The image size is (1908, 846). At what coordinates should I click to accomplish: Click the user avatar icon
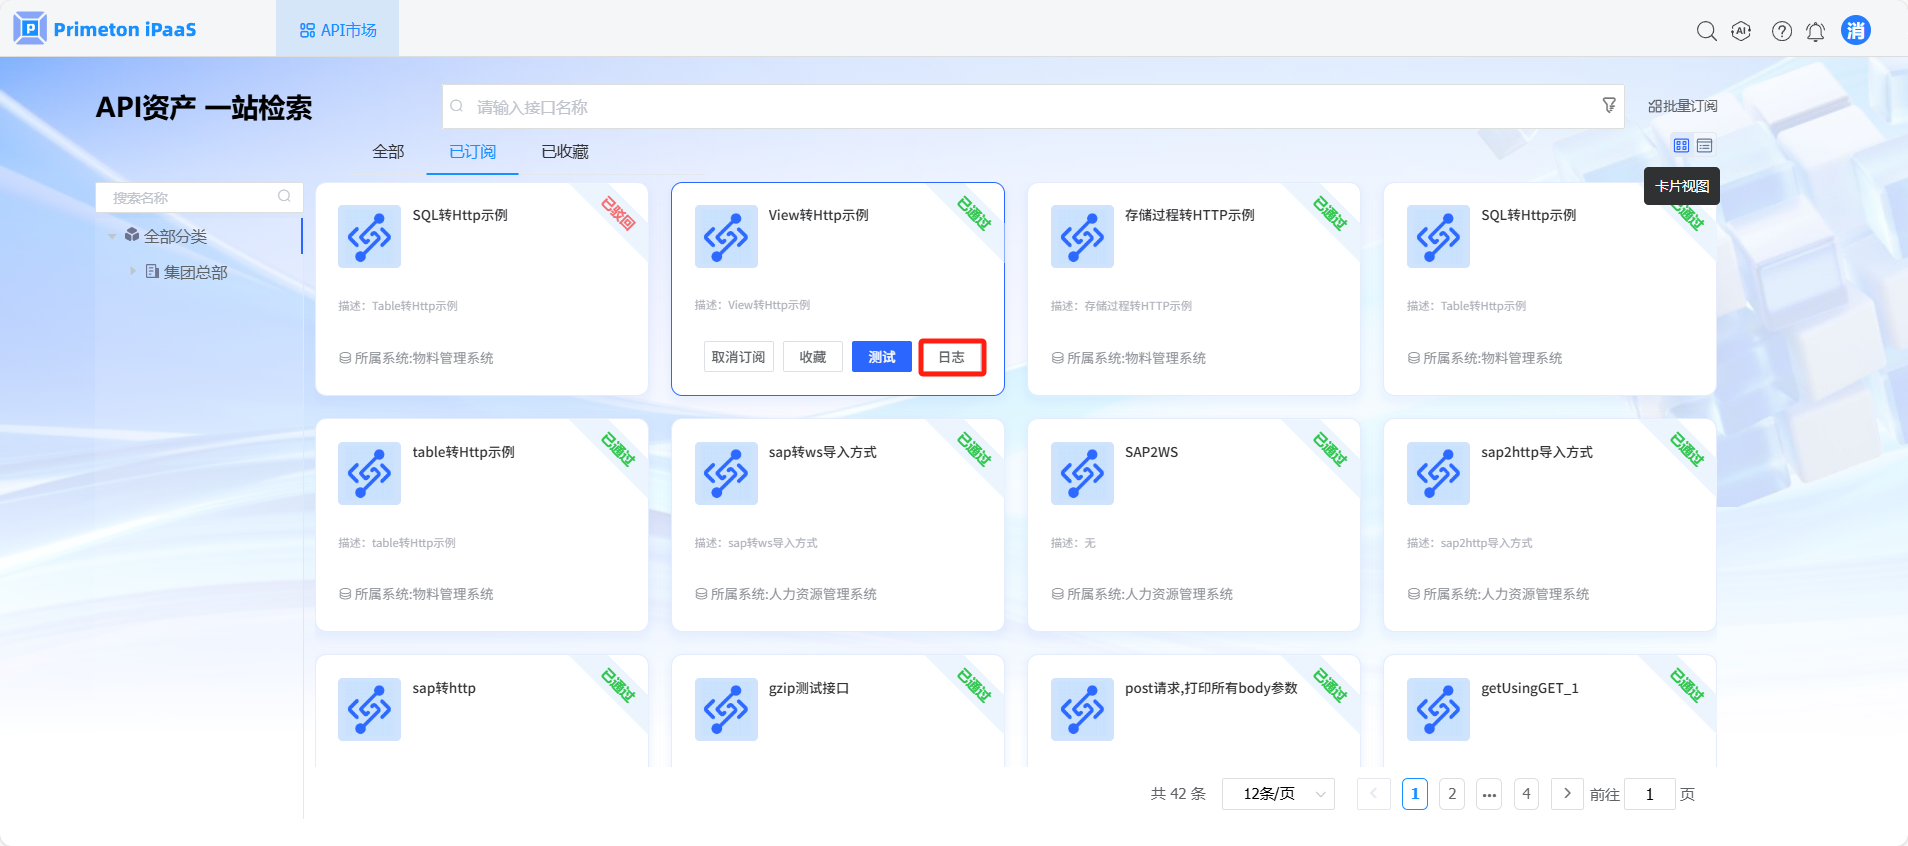click(x=1855, y=30)
